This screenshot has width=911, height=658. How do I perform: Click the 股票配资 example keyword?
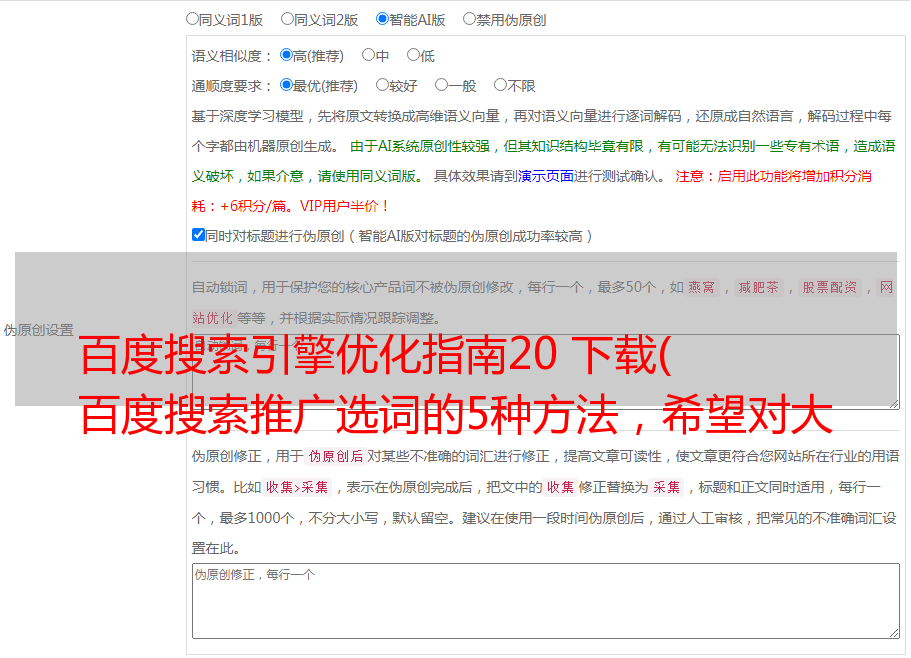pyautogui.click(x=829, y=287)
